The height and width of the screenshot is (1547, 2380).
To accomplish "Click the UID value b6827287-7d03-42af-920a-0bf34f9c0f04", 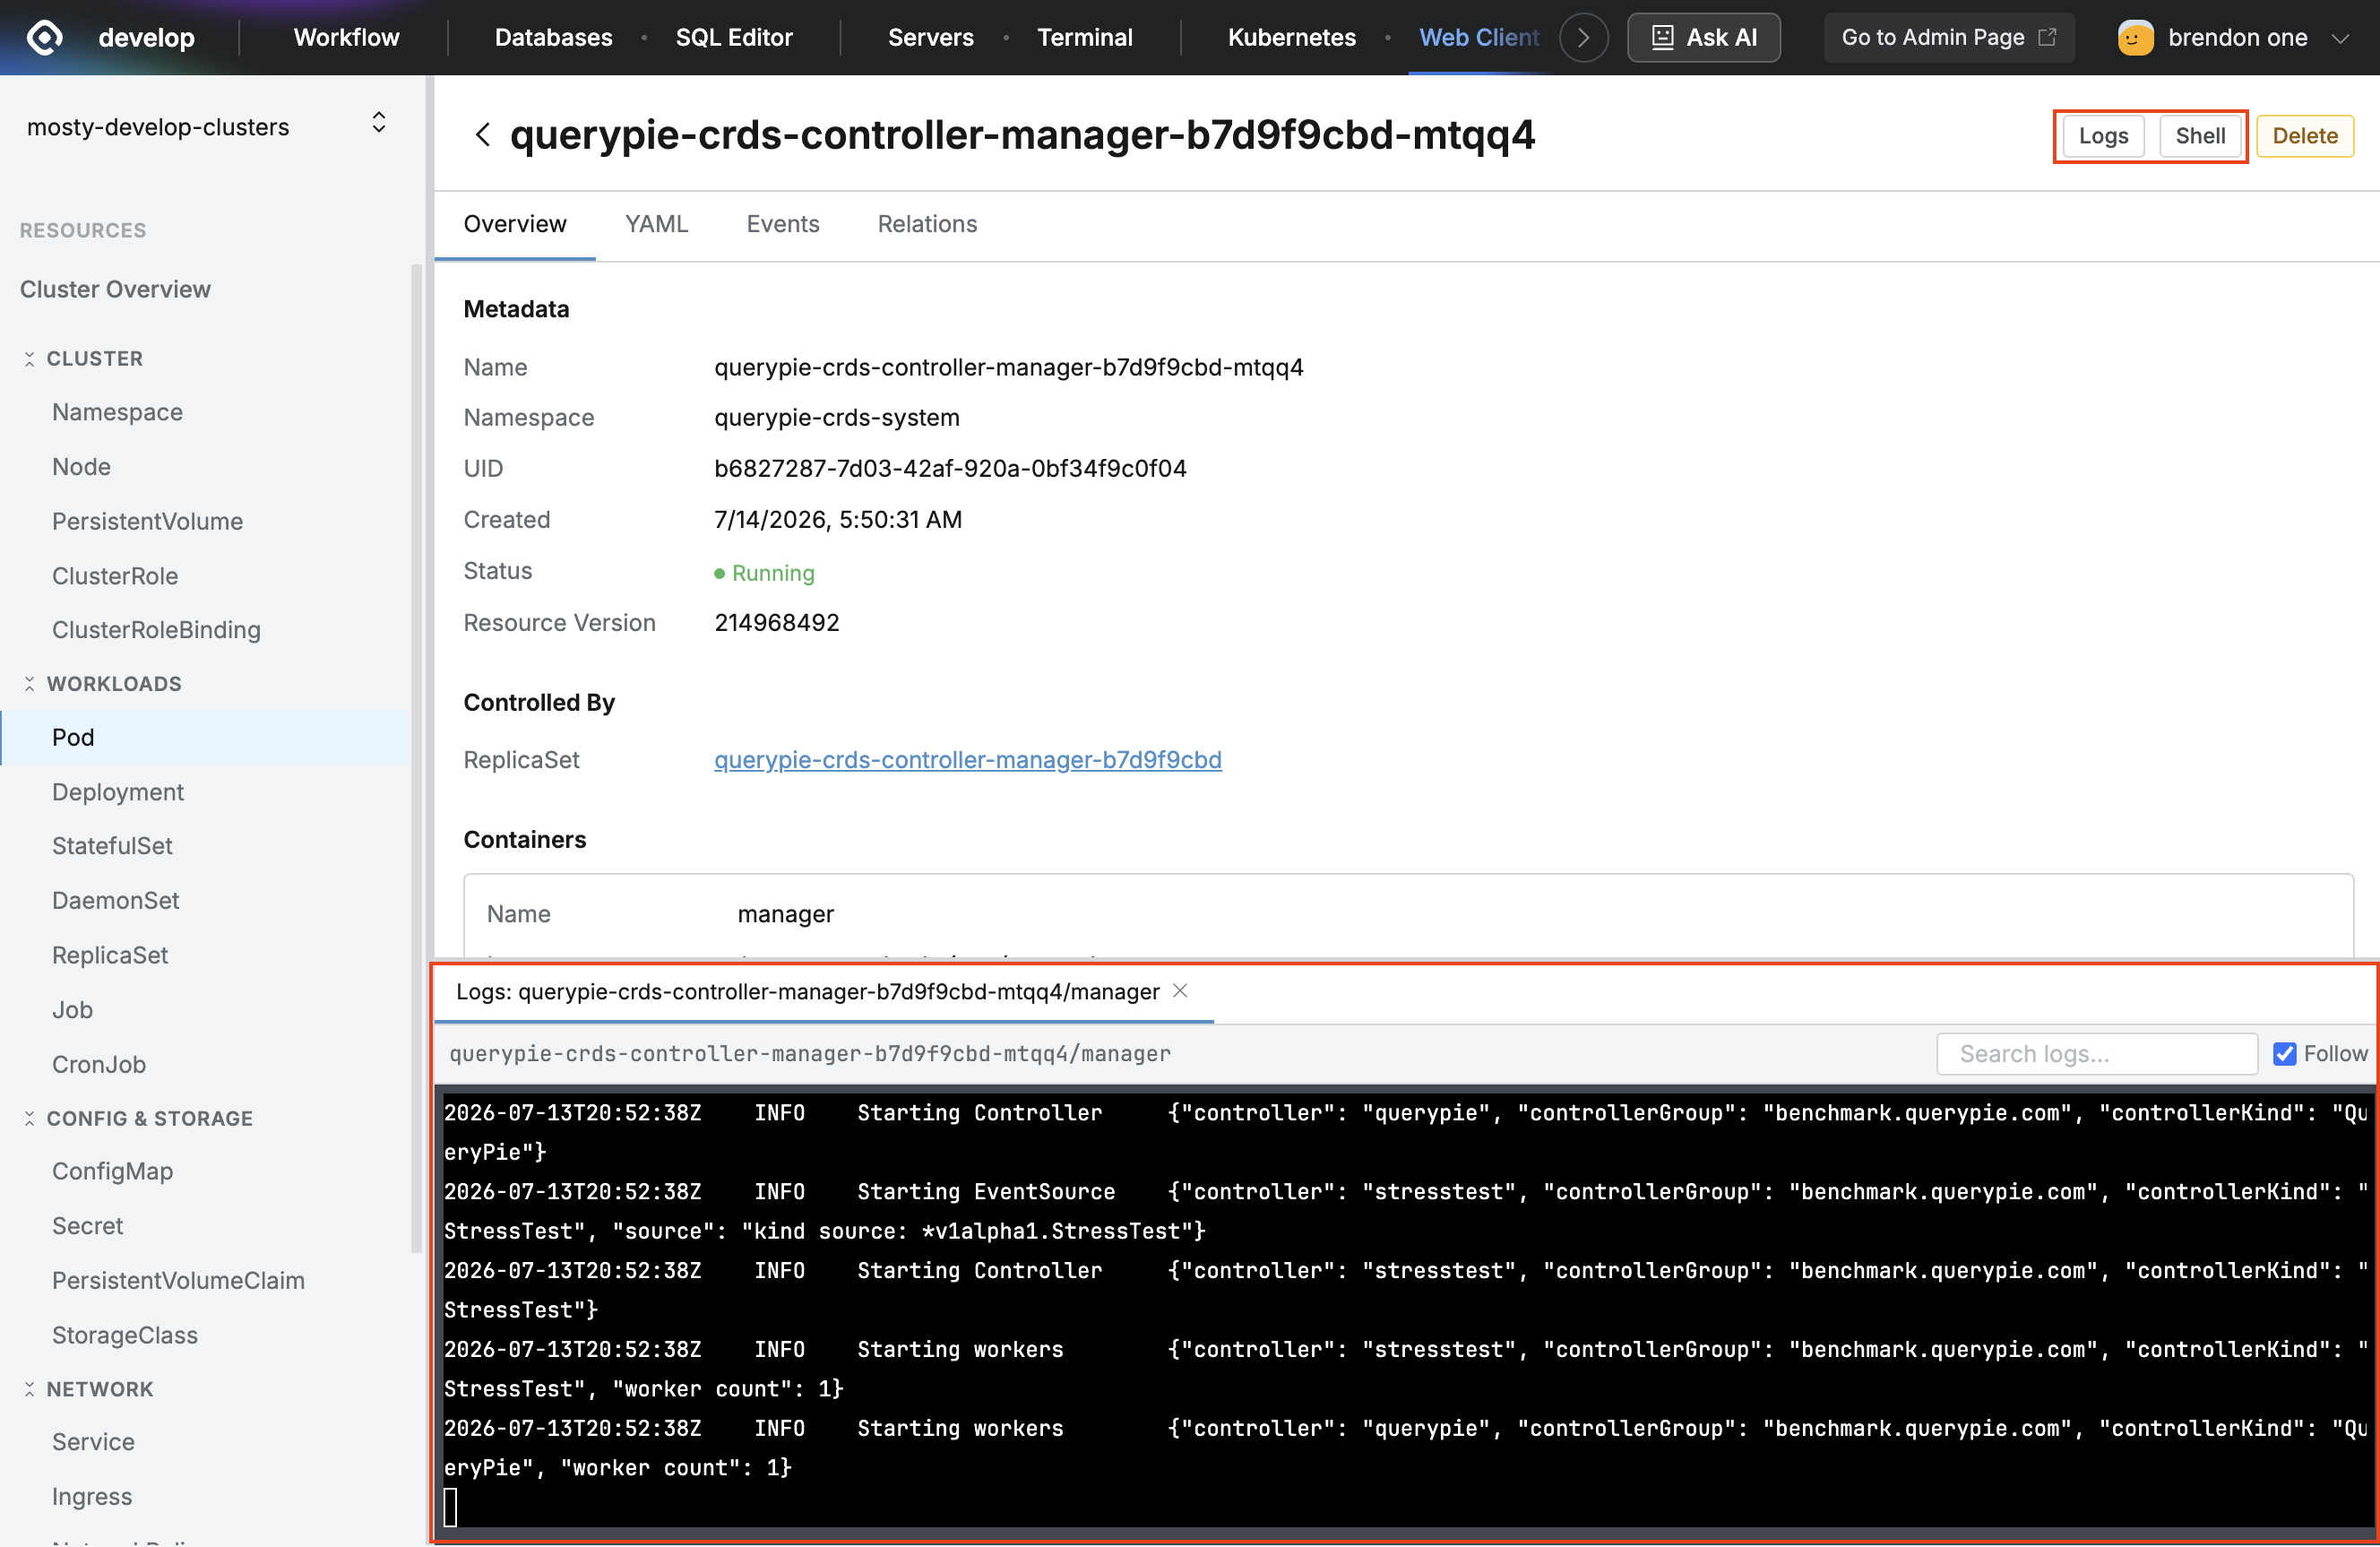I will 950,468.
